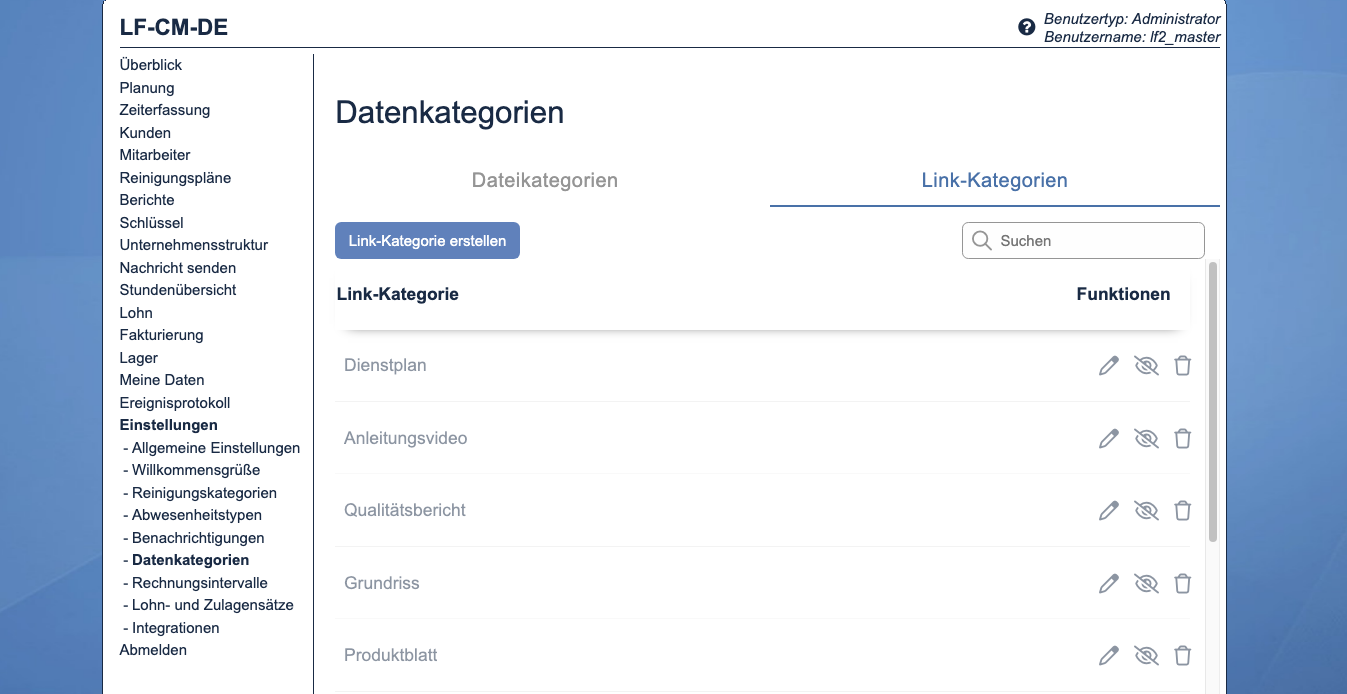Navigate to Kunden
Image resolution: width=1347 pixels, height=694 pixels.
pos(145,133)
